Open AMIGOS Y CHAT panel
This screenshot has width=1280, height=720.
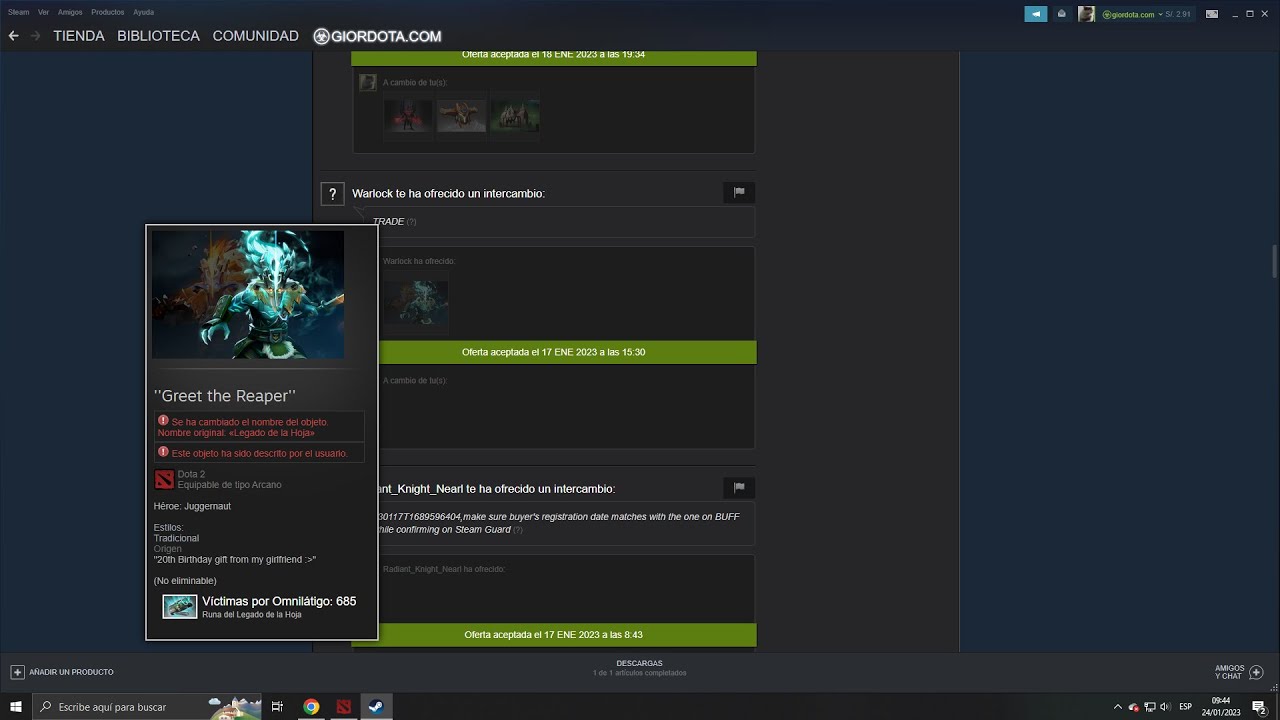tap(1229, 672)
